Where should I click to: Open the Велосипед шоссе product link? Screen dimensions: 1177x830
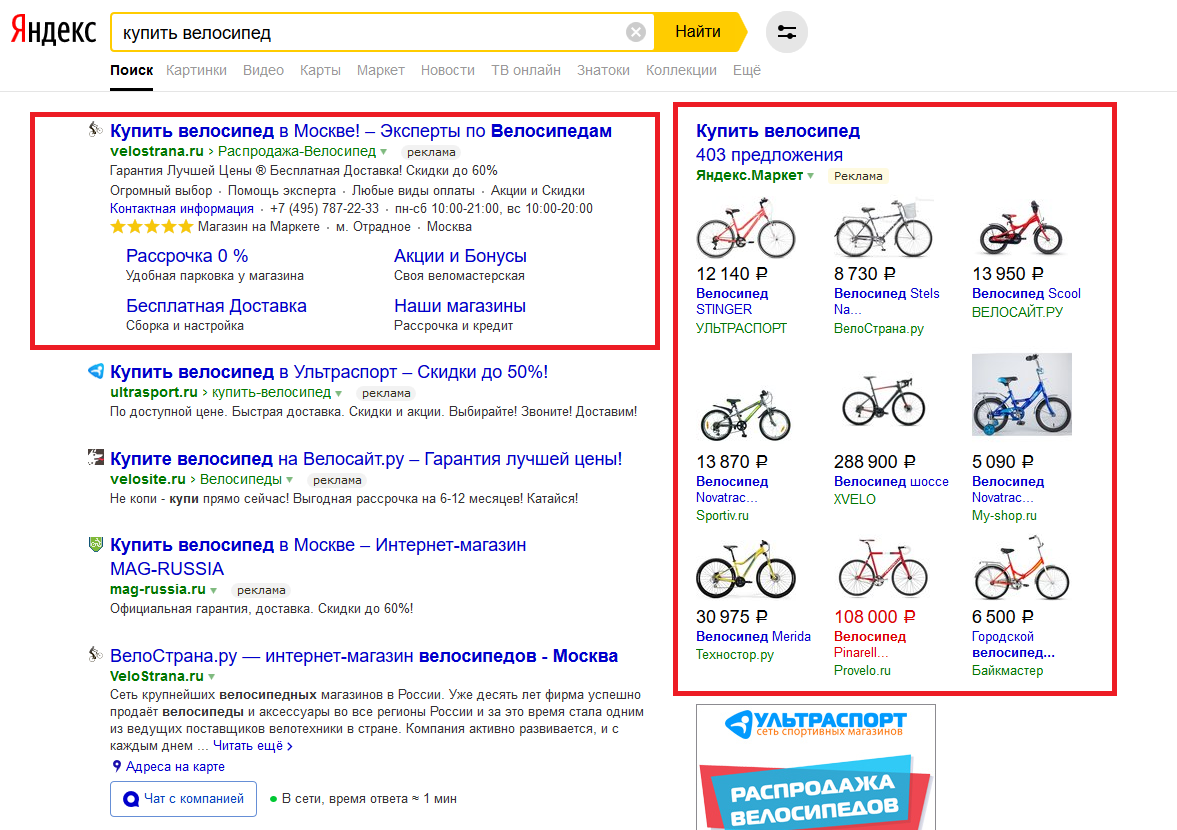coord(891,481)
